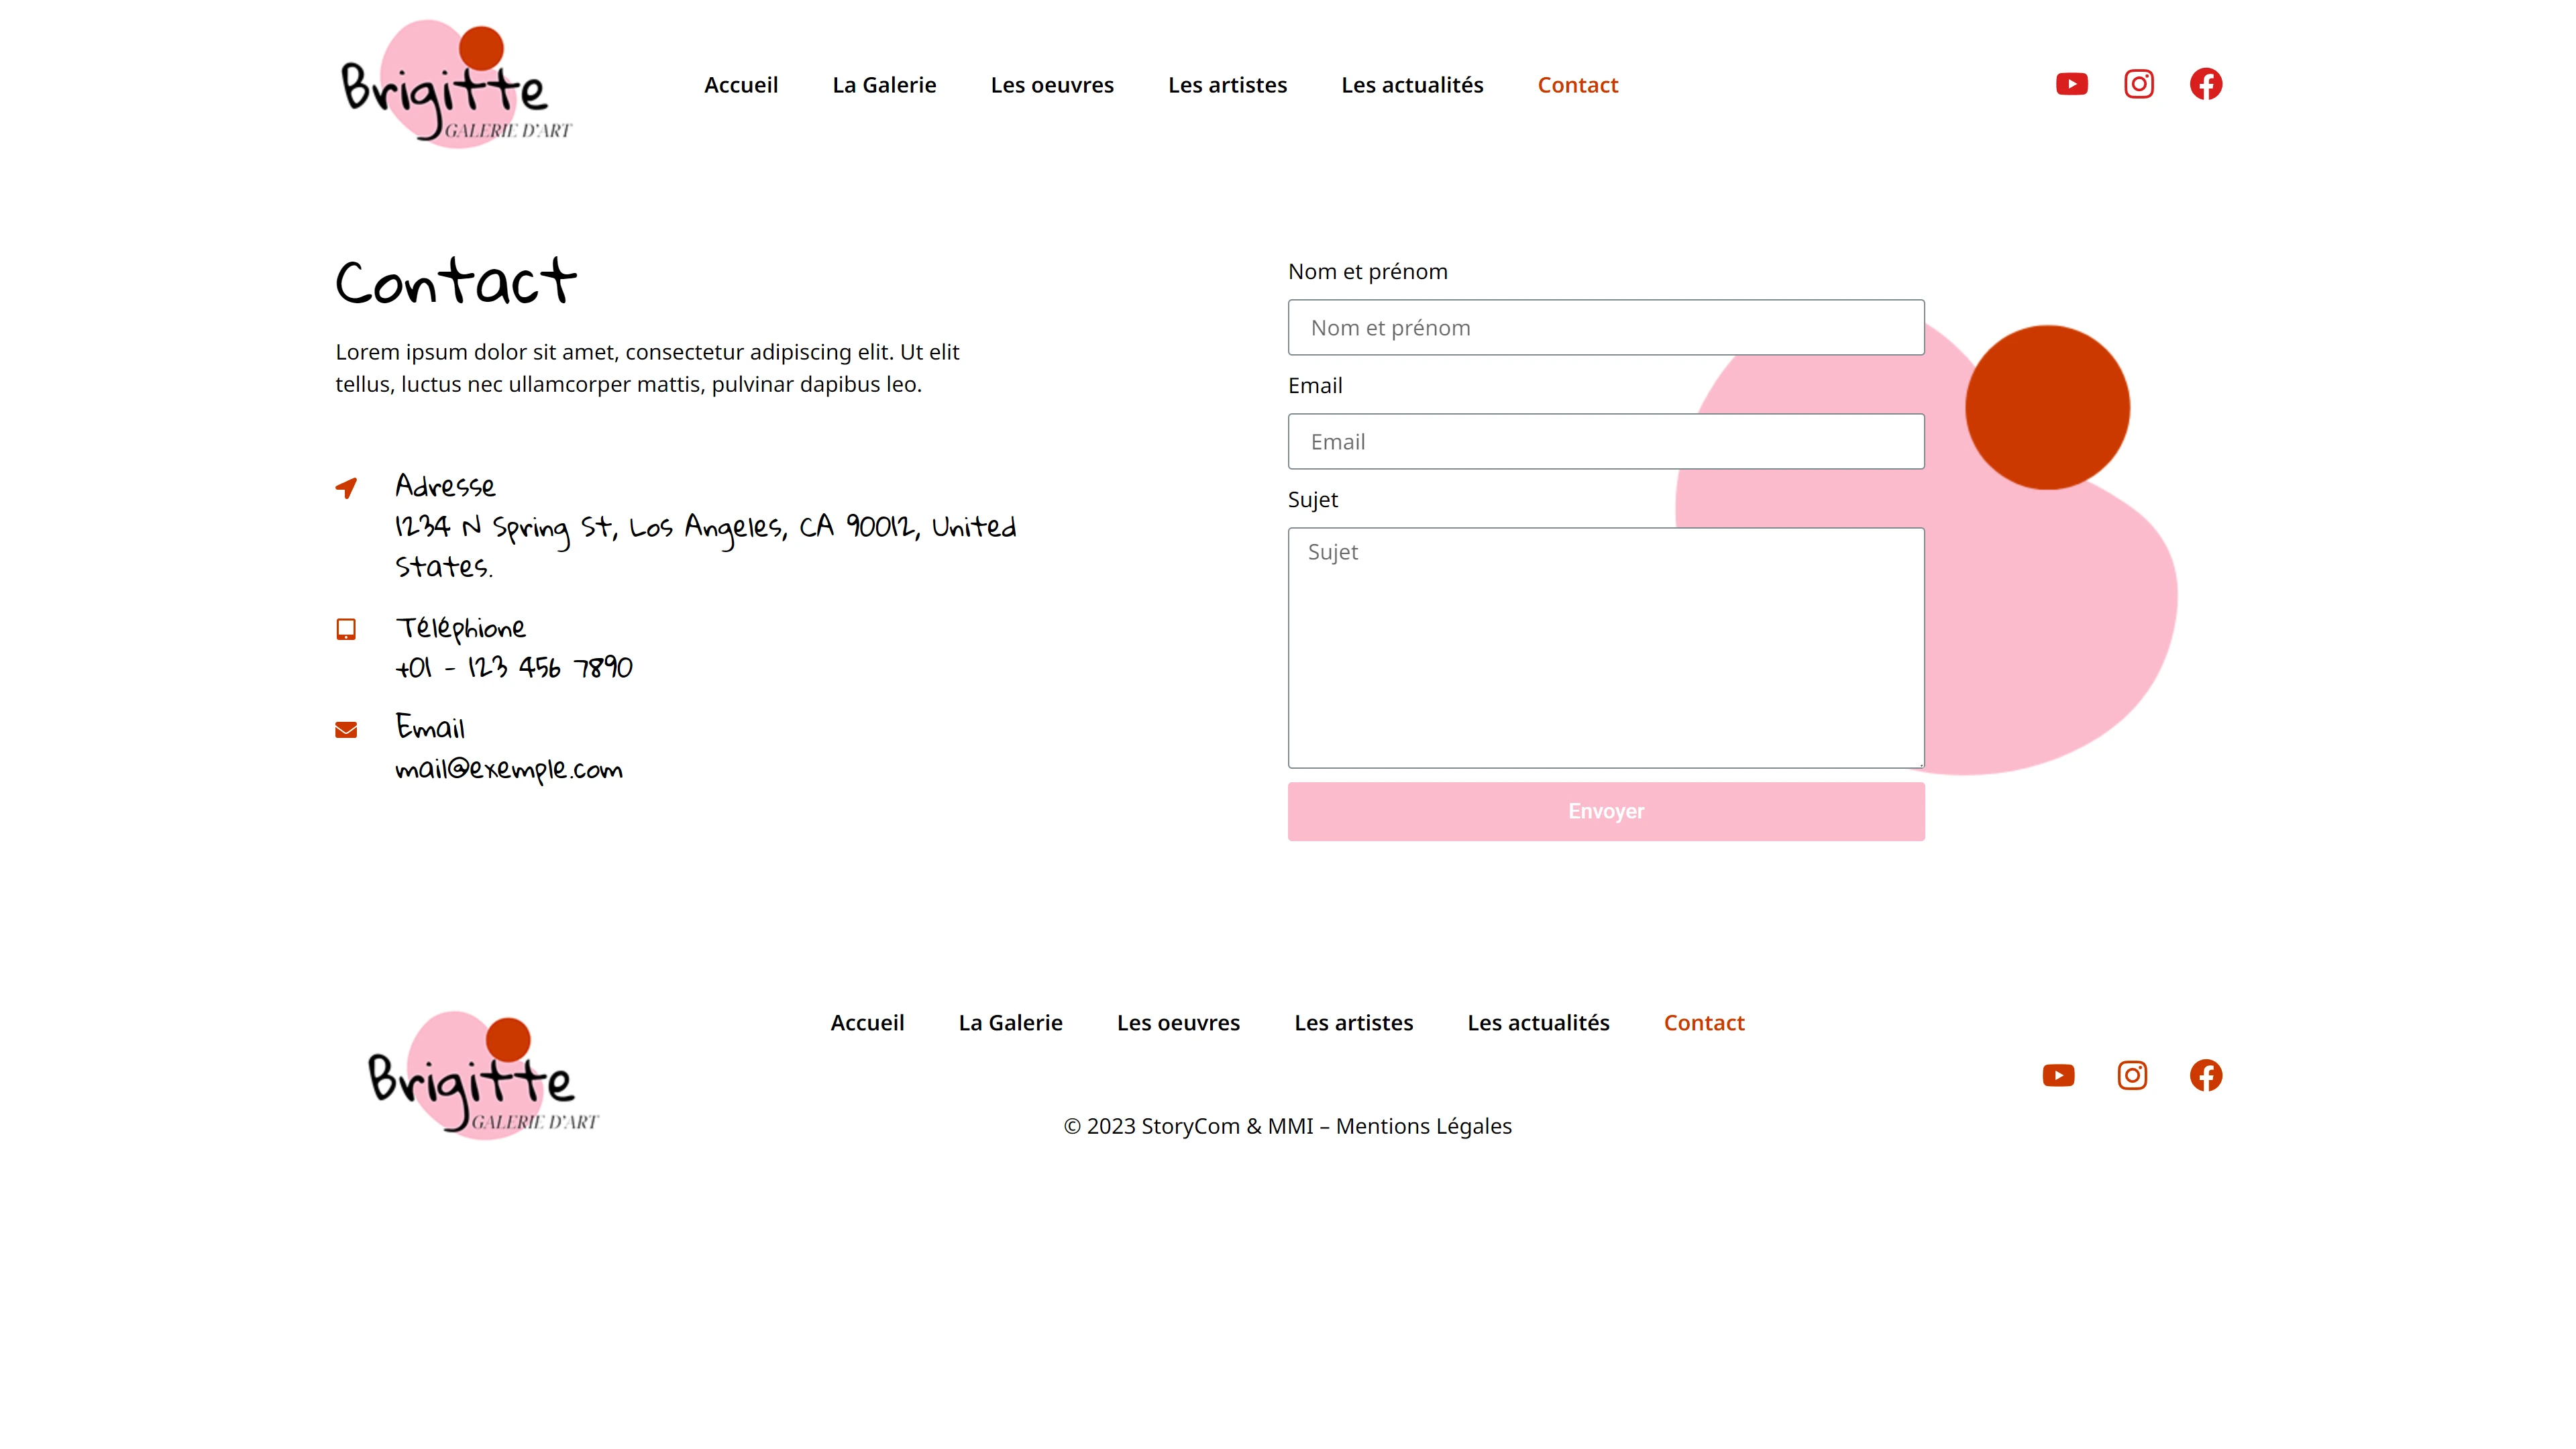Open Les artistes in footer menu

(x=1353, y=1023)
